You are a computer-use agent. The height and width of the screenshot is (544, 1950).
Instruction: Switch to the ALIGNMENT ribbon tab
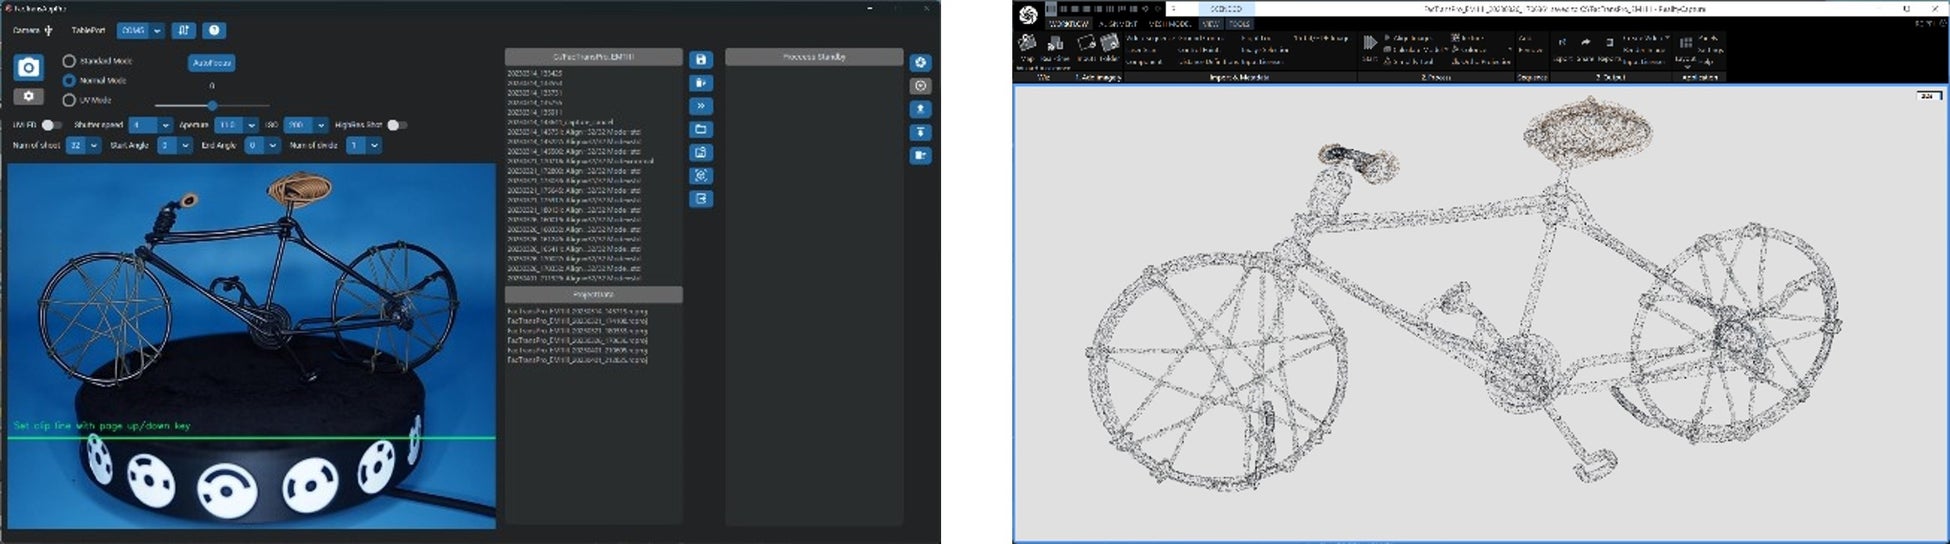1118,24
